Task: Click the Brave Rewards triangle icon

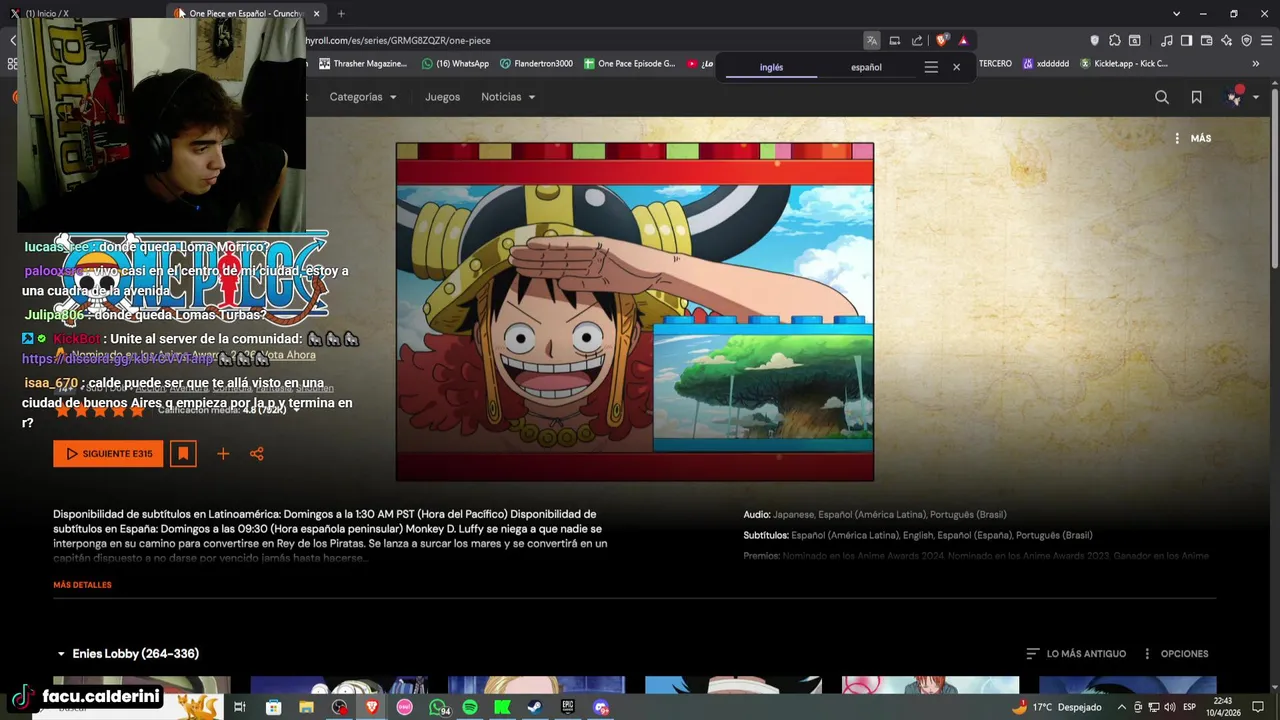Action: click(963, 40)
